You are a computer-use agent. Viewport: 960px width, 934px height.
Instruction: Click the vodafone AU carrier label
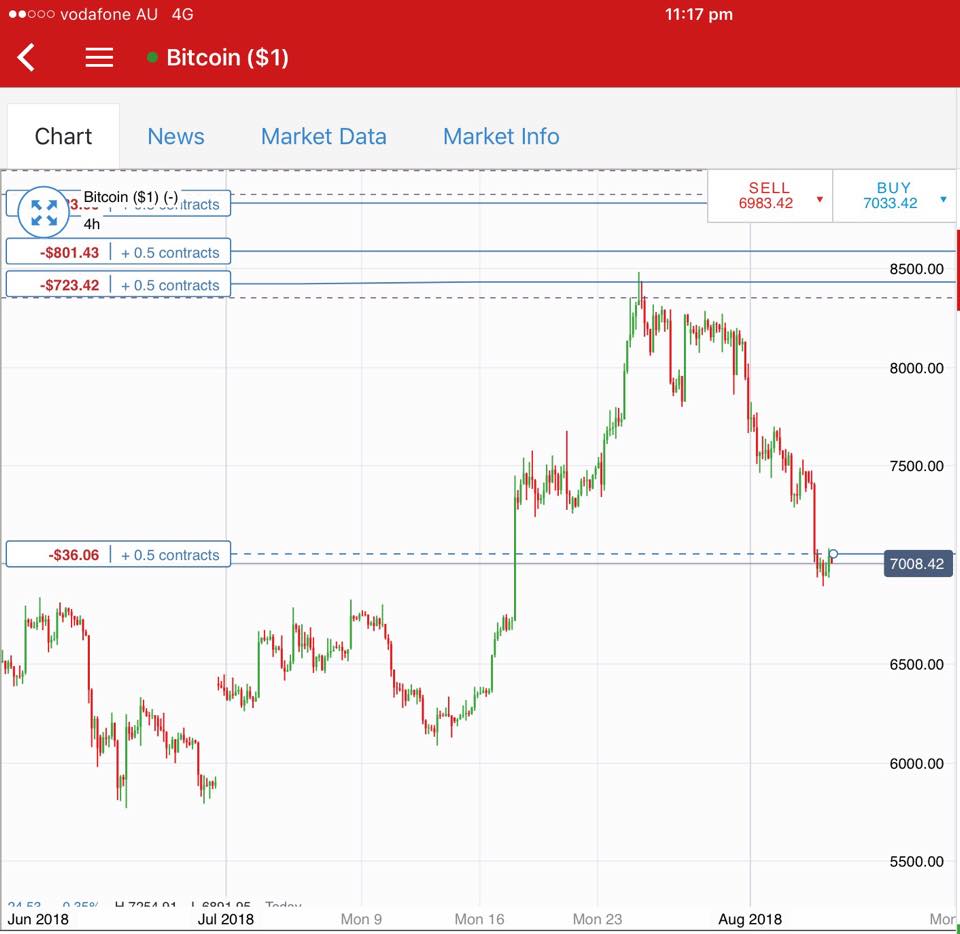109,14
